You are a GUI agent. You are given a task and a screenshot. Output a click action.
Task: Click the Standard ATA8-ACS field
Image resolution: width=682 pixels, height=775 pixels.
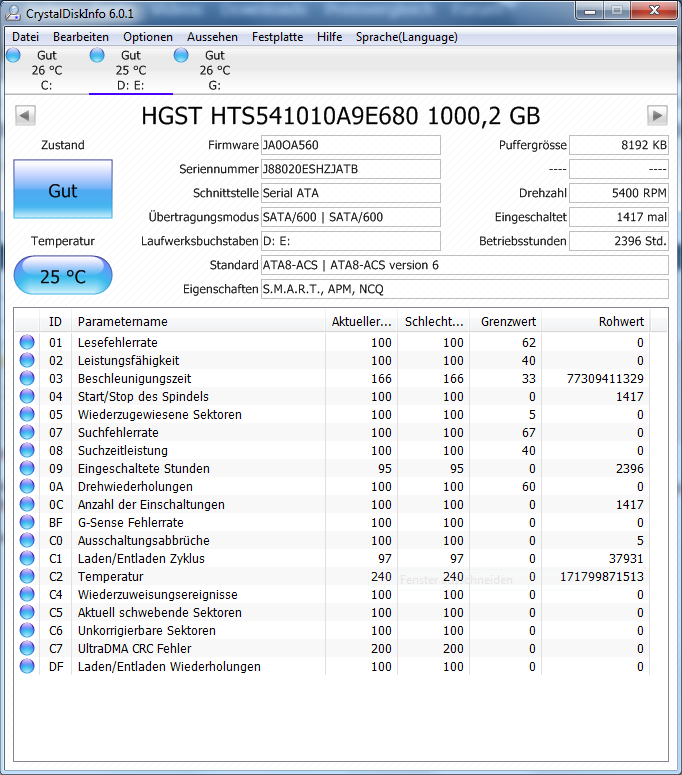pyautogui.click(x=465, y=265)
